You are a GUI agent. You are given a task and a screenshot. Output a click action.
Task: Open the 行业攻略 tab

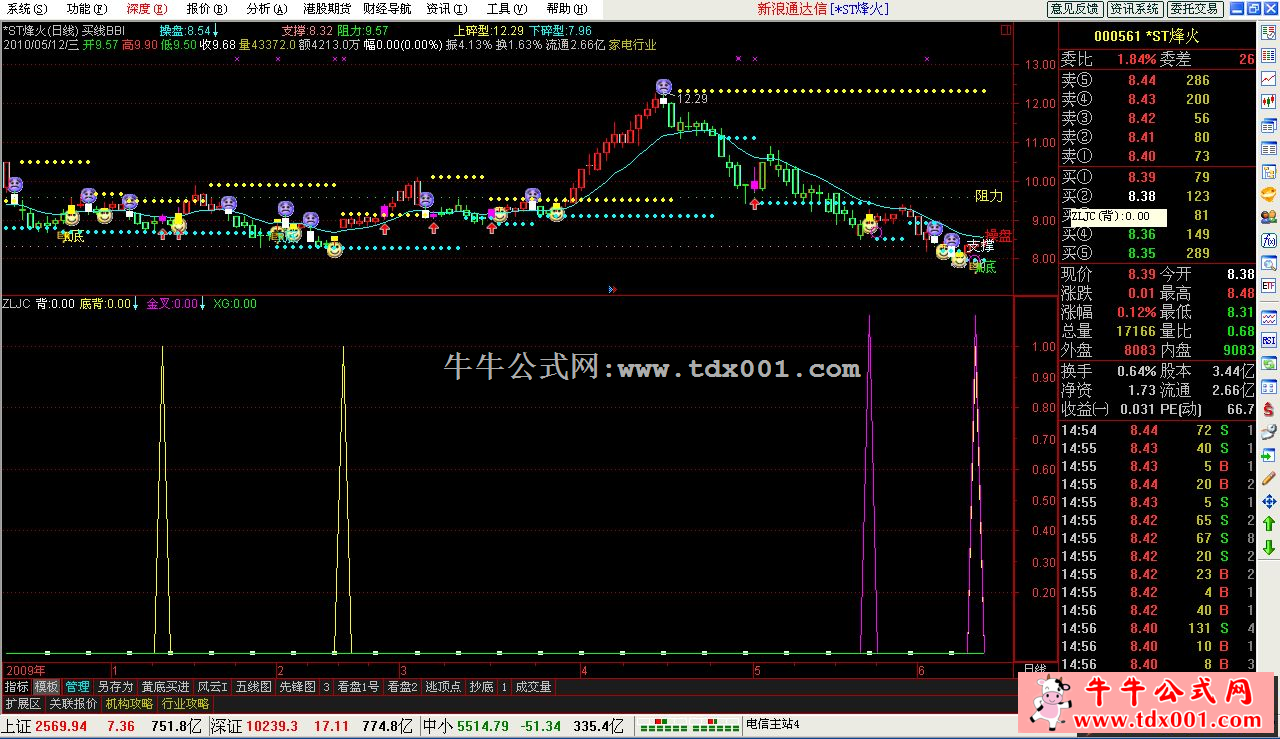tap(185, 703)
